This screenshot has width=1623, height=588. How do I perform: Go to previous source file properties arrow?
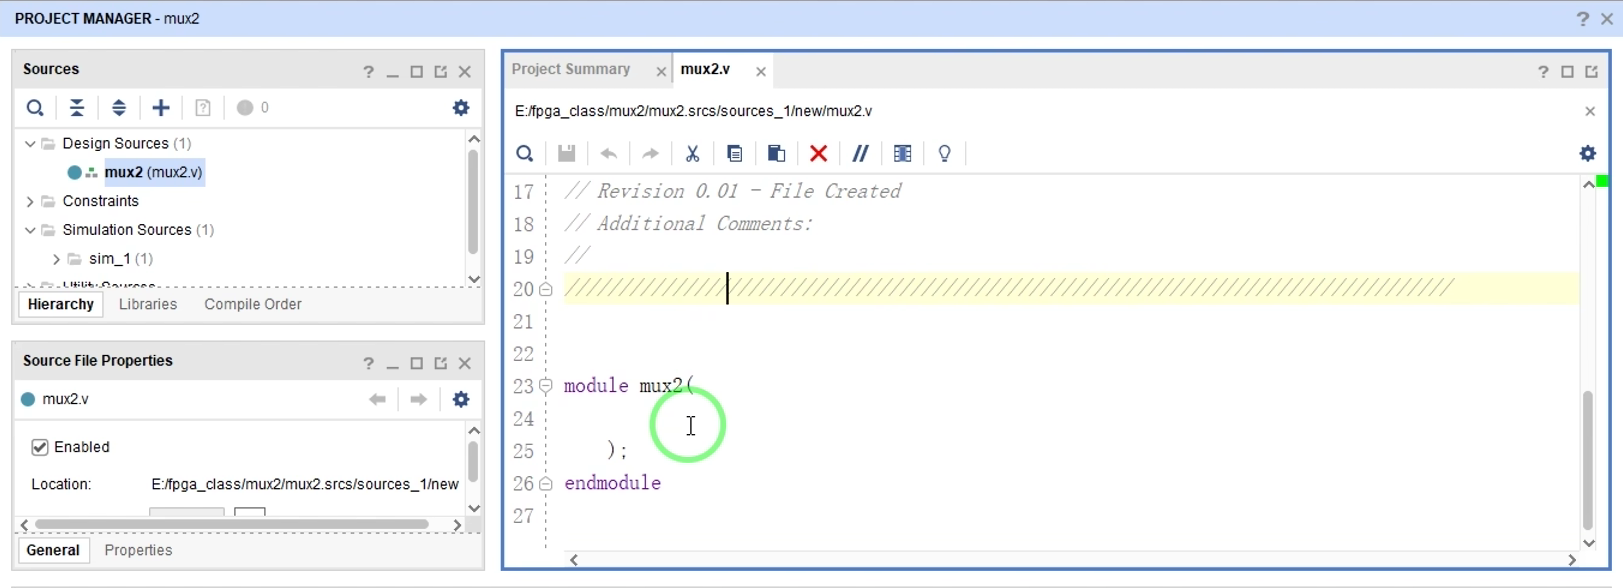tap(377, 400)
